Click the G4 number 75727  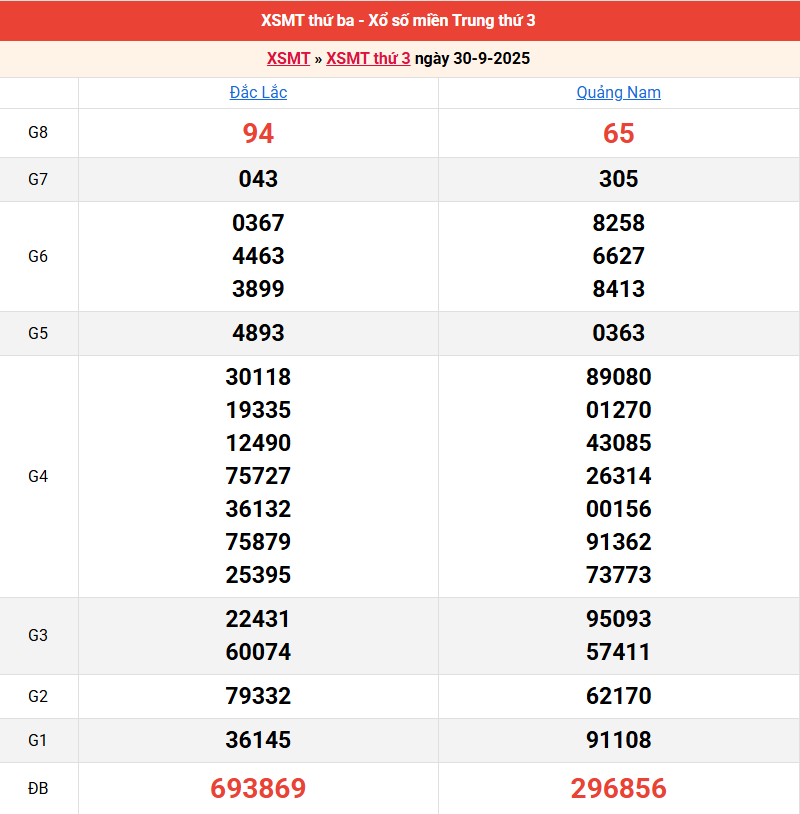[258, 476]
